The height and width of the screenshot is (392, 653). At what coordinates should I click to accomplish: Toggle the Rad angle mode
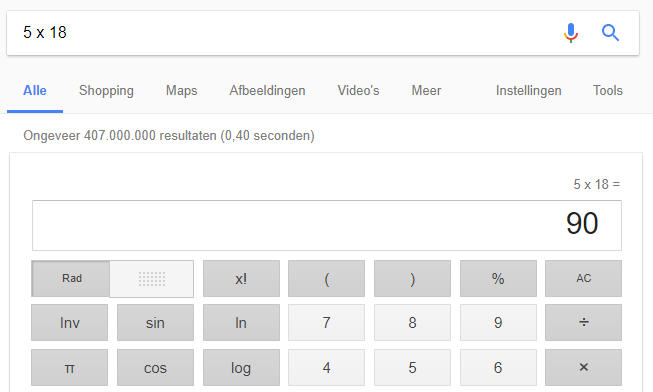pyautogui.click(x=71, y=278)
